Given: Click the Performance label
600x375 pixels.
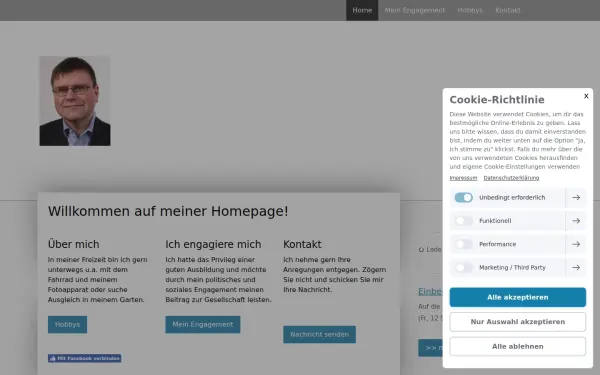Looking at the screenshot, I should click(x=497, y=244).
